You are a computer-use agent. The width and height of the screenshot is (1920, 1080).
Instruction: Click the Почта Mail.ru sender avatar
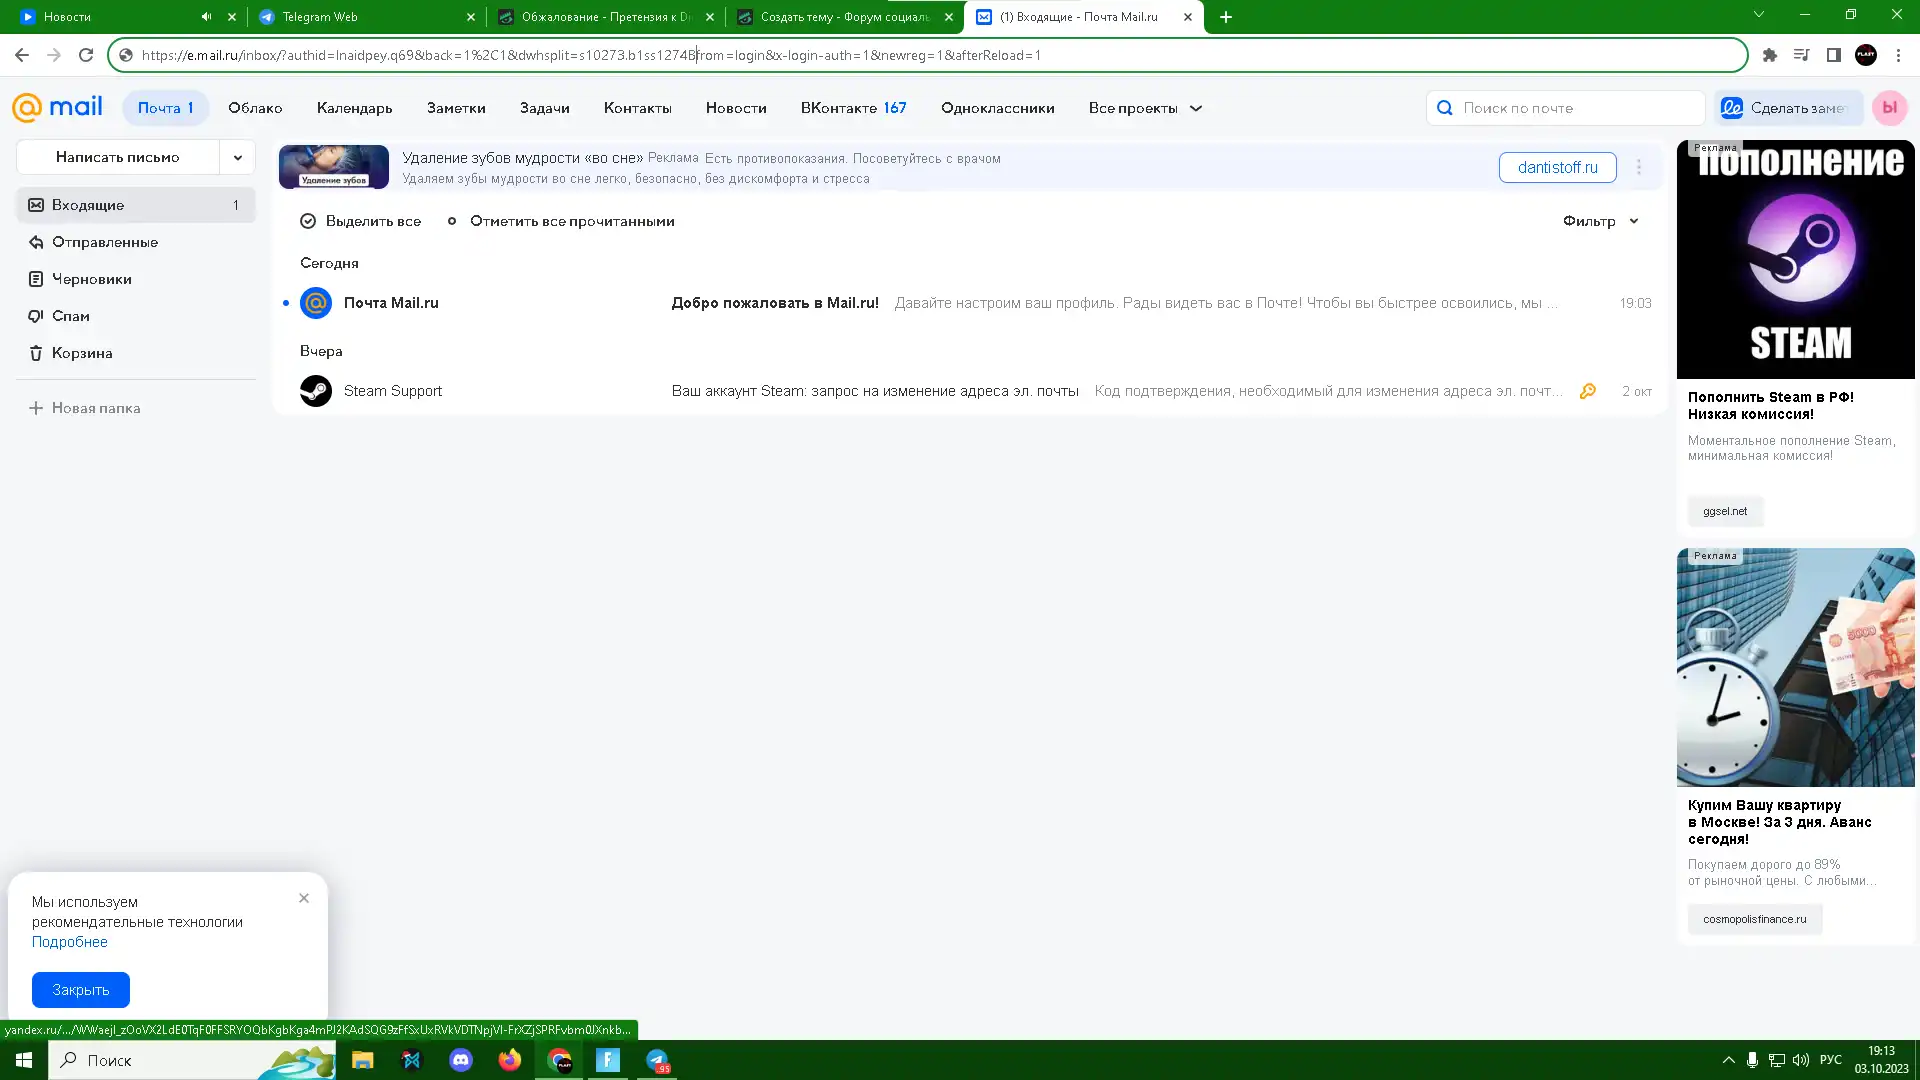[316, 303]
